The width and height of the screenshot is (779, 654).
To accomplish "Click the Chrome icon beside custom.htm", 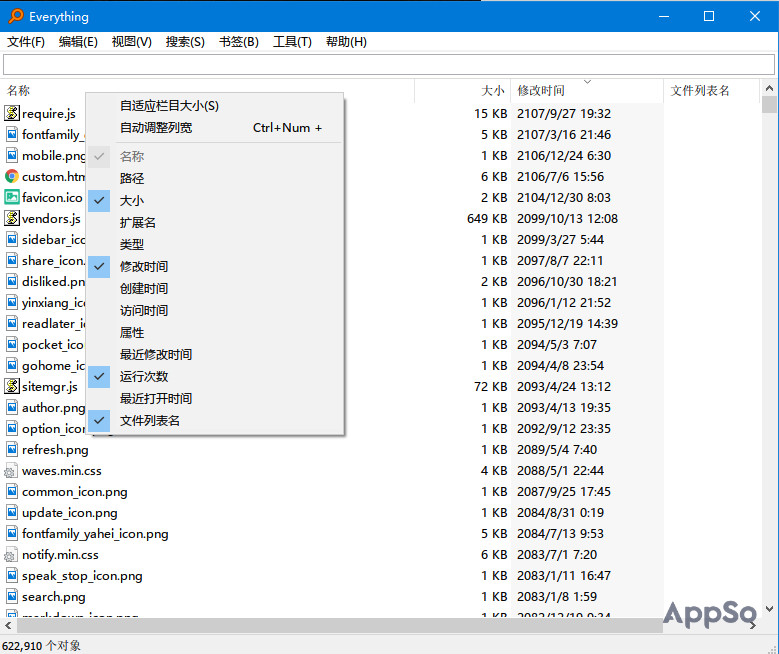I will [12, 177].
